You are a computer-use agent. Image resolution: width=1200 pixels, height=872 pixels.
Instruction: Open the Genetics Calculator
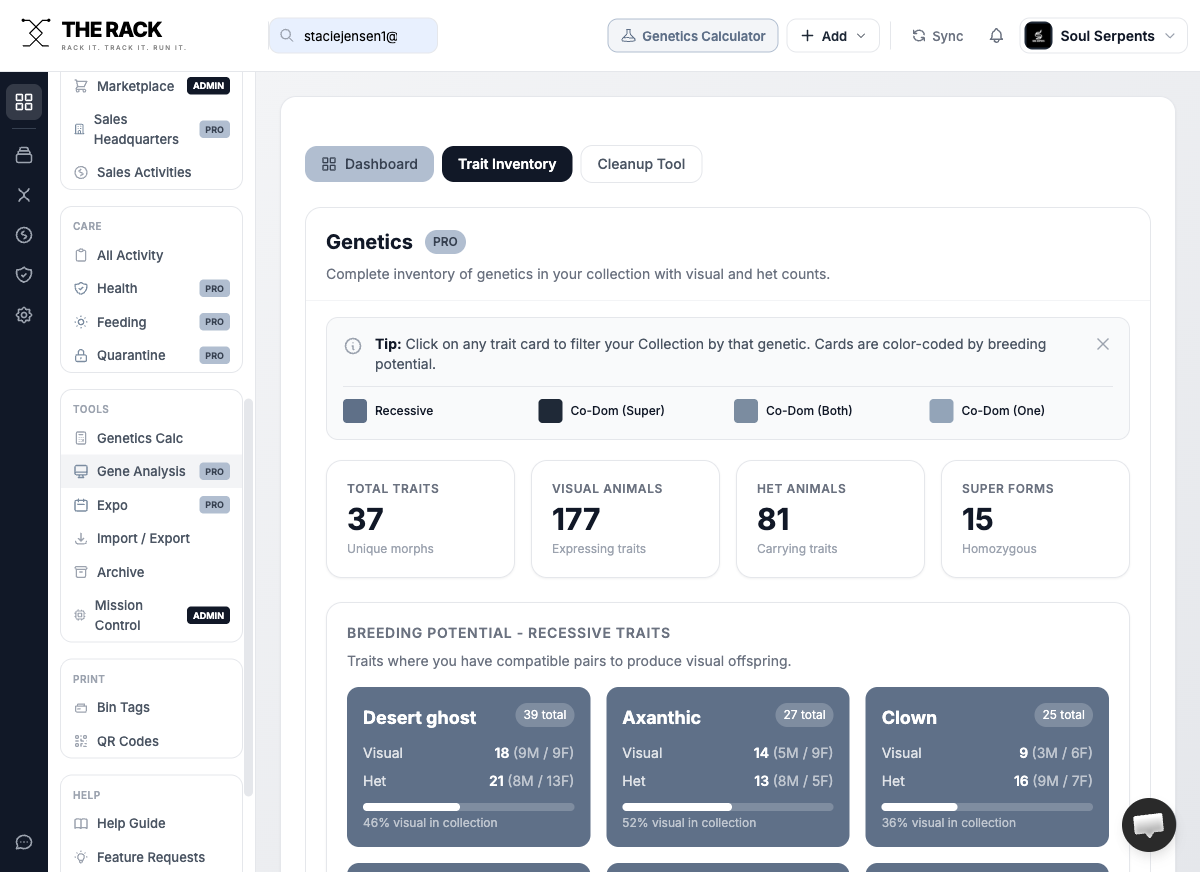(692, 35)
